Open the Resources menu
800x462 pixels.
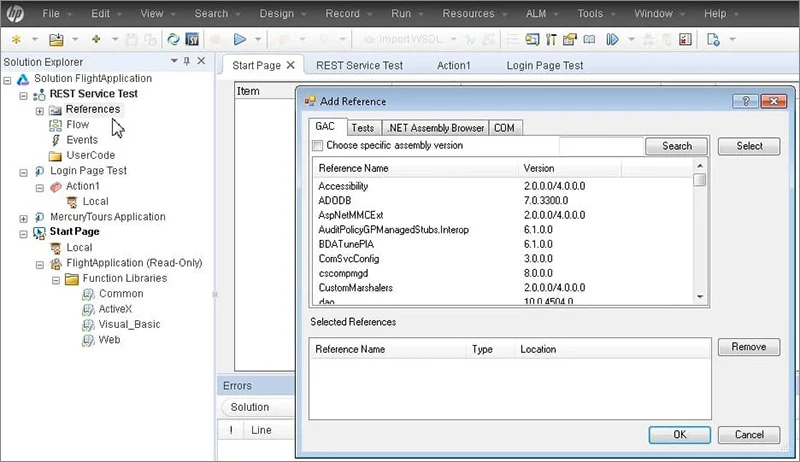click(x=468, y=14)
